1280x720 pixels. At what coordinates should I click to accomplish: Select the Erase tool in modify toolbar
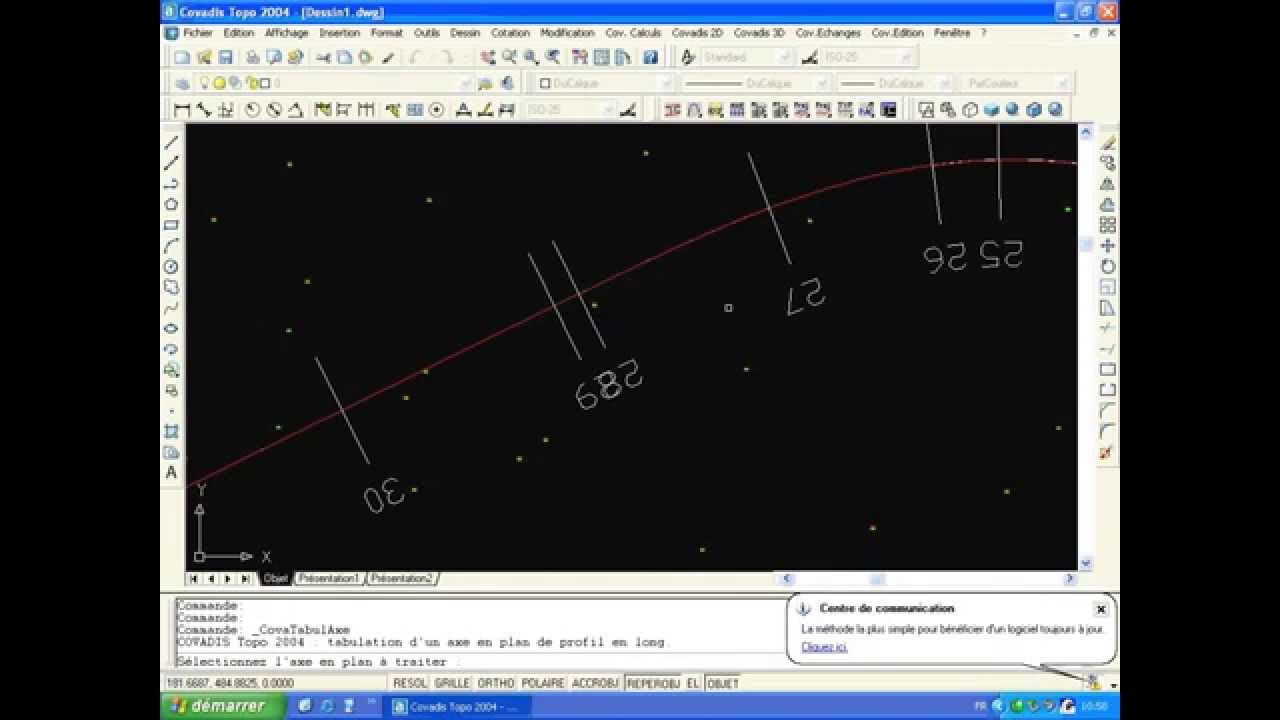point(1107,143)
